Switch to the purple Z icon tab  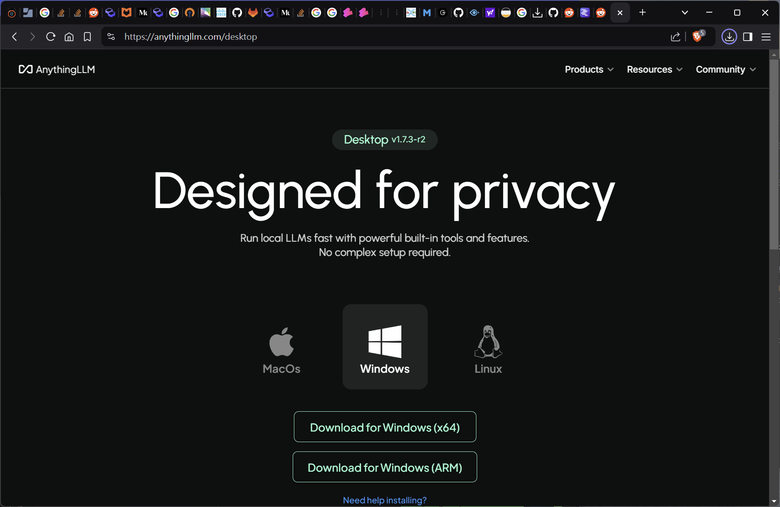point(585,13)
